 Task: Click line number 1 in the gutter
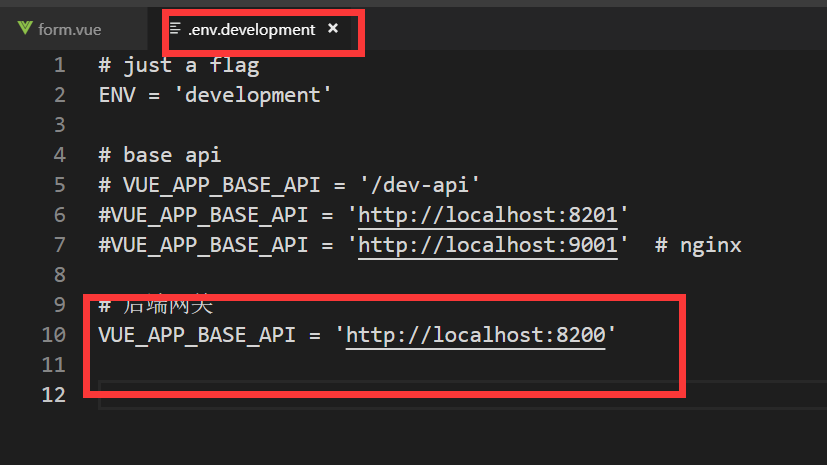point(59,65)
